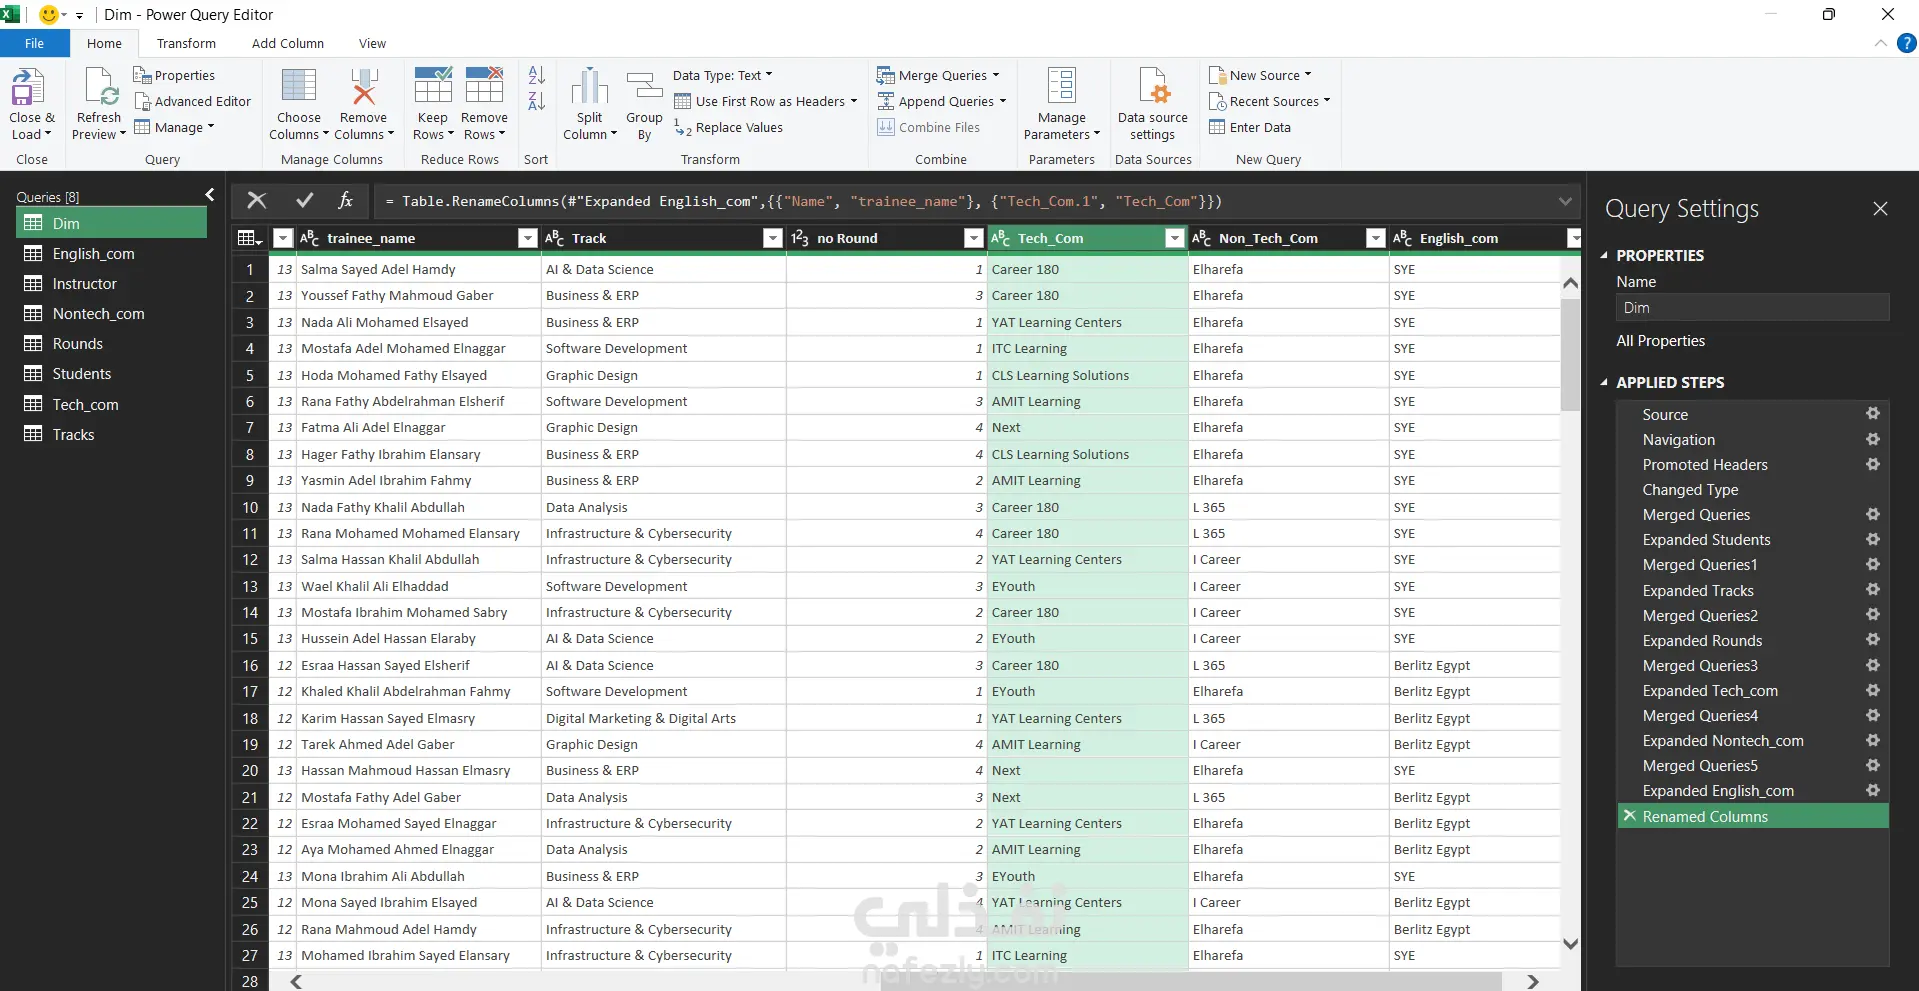Viewport: 1919px width, 991px height.
Task: Click the Enter Data icon
Action: coord(1217,127)
